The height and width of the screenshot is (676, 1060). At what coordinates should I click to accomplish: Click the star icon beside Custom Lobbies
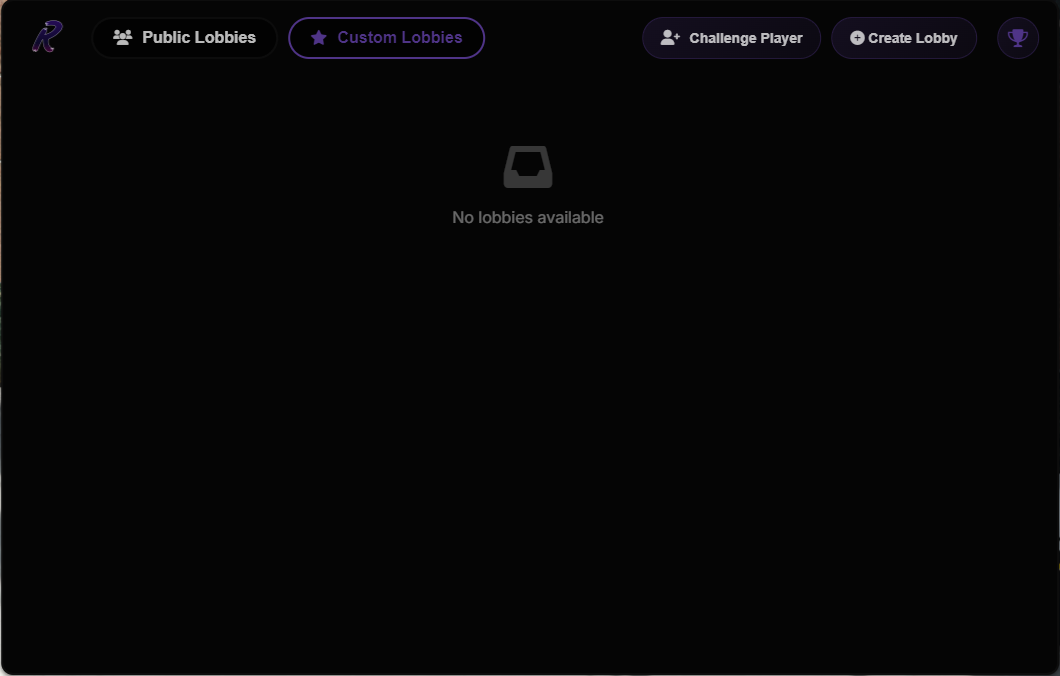[x=318, y=38]
